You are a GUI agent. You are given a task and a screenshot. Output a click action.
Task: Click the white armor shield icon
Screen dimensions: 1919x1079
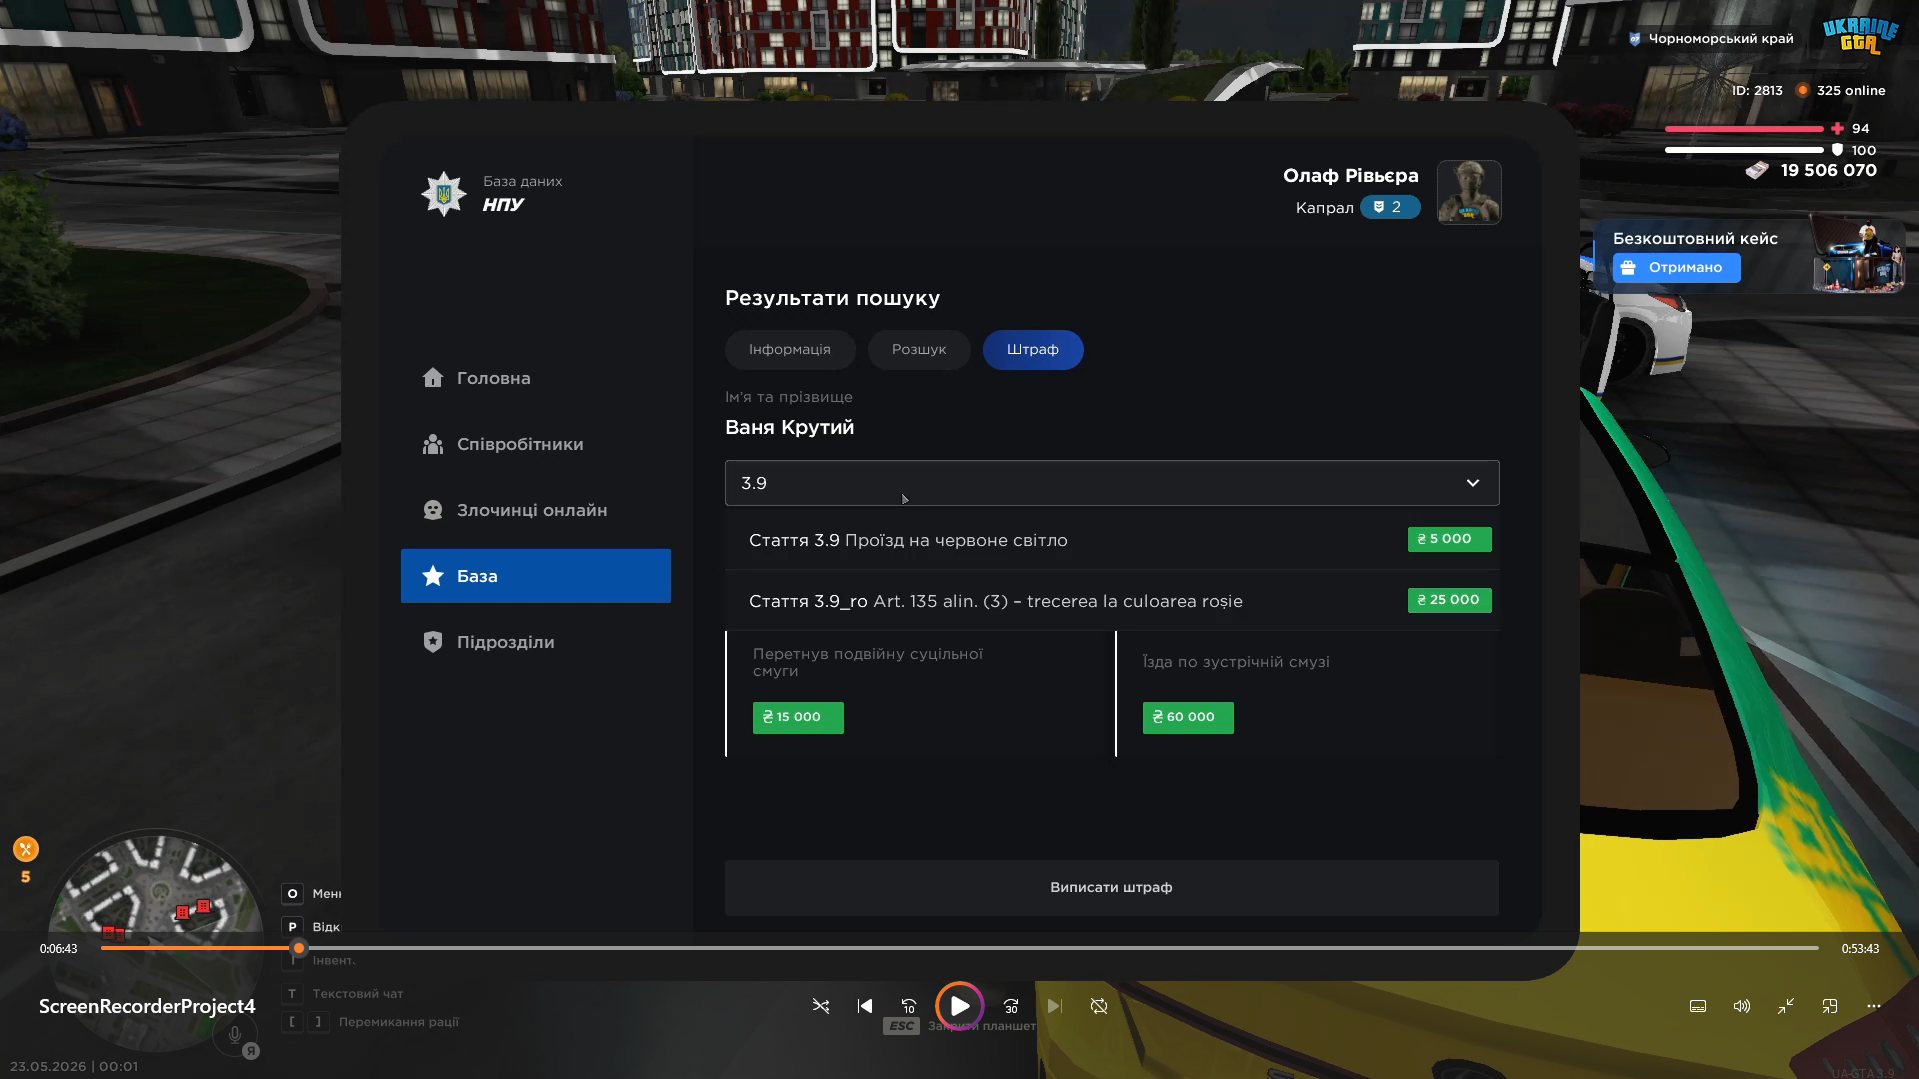[x=1837, y=150]
